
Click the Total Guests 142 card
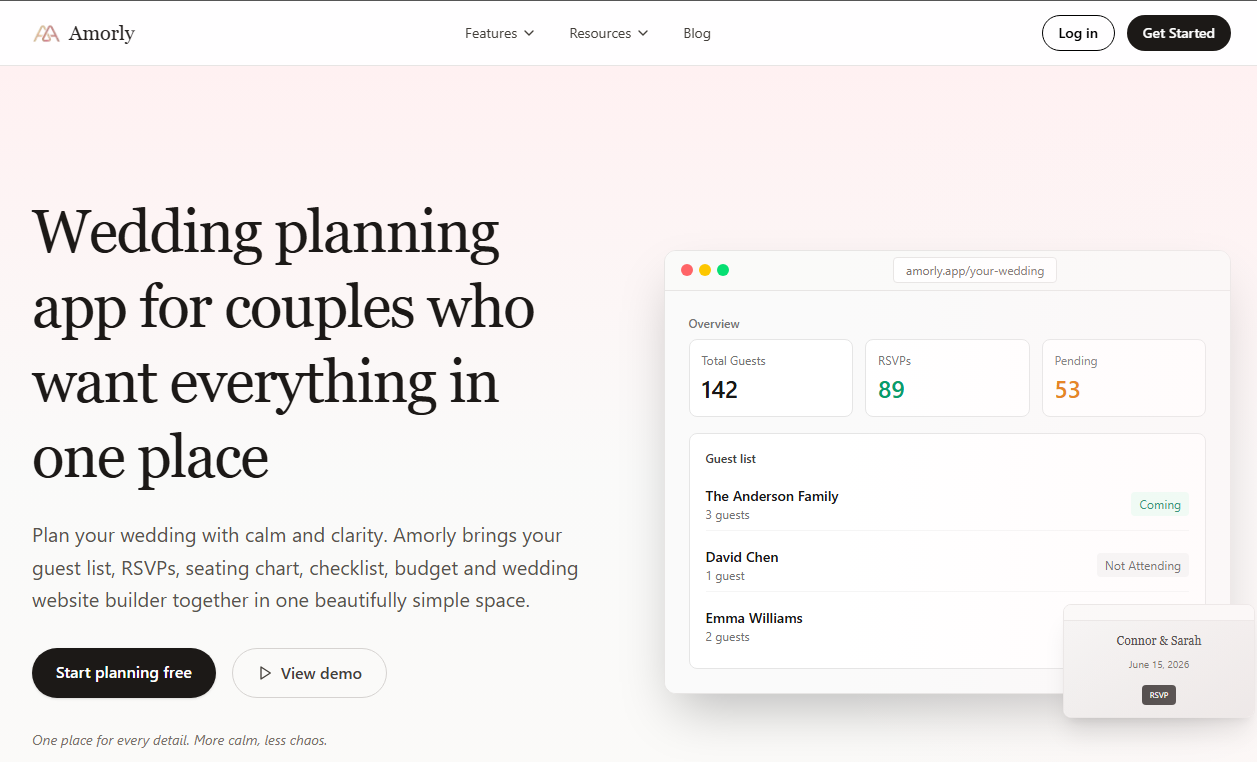771,378
